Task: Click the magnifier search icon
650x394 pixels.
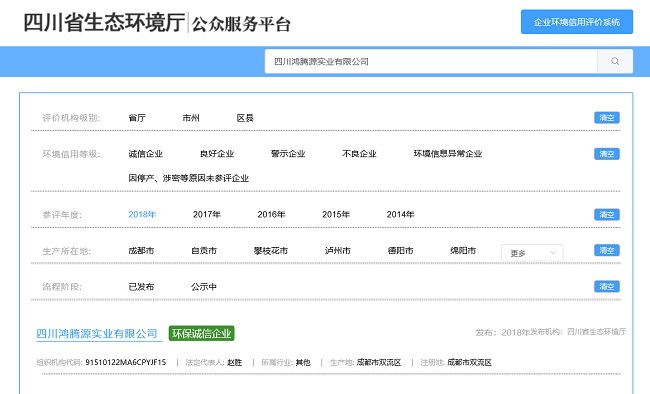Action: tap(615, 61)
